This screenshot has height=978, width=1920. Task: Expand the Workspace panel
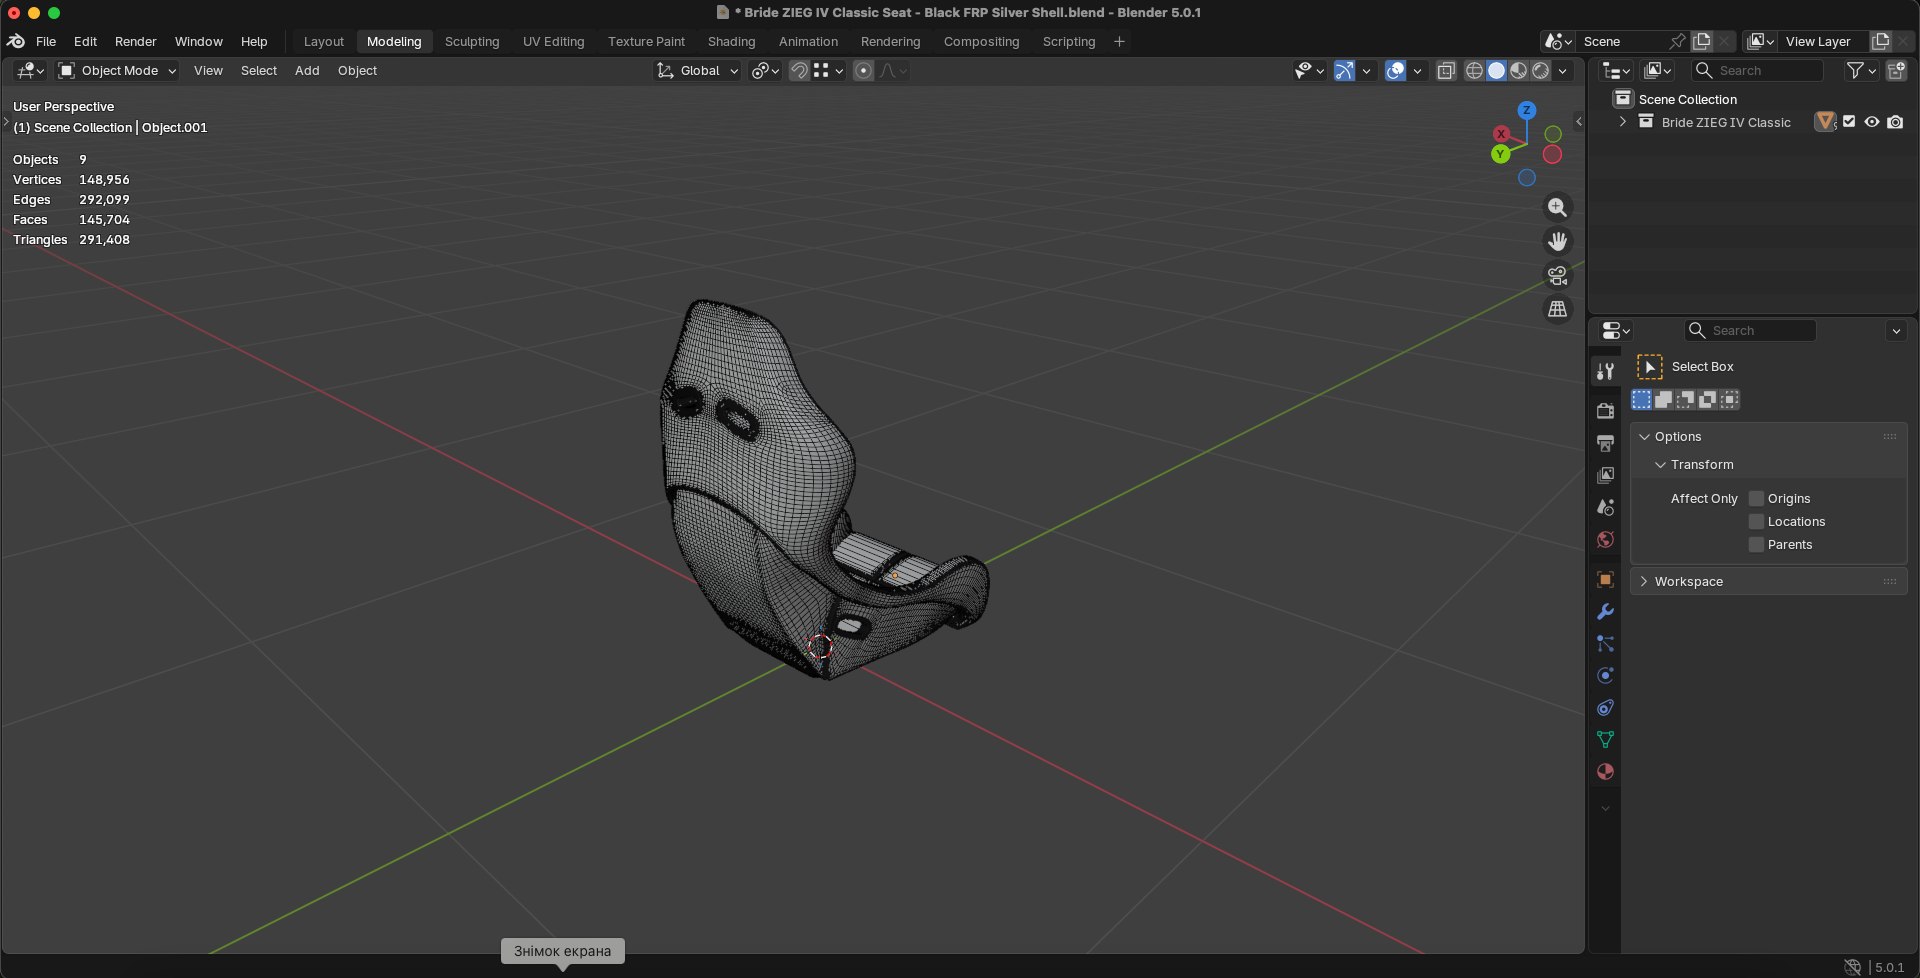pyautogui.click(x=1644, y=581)
